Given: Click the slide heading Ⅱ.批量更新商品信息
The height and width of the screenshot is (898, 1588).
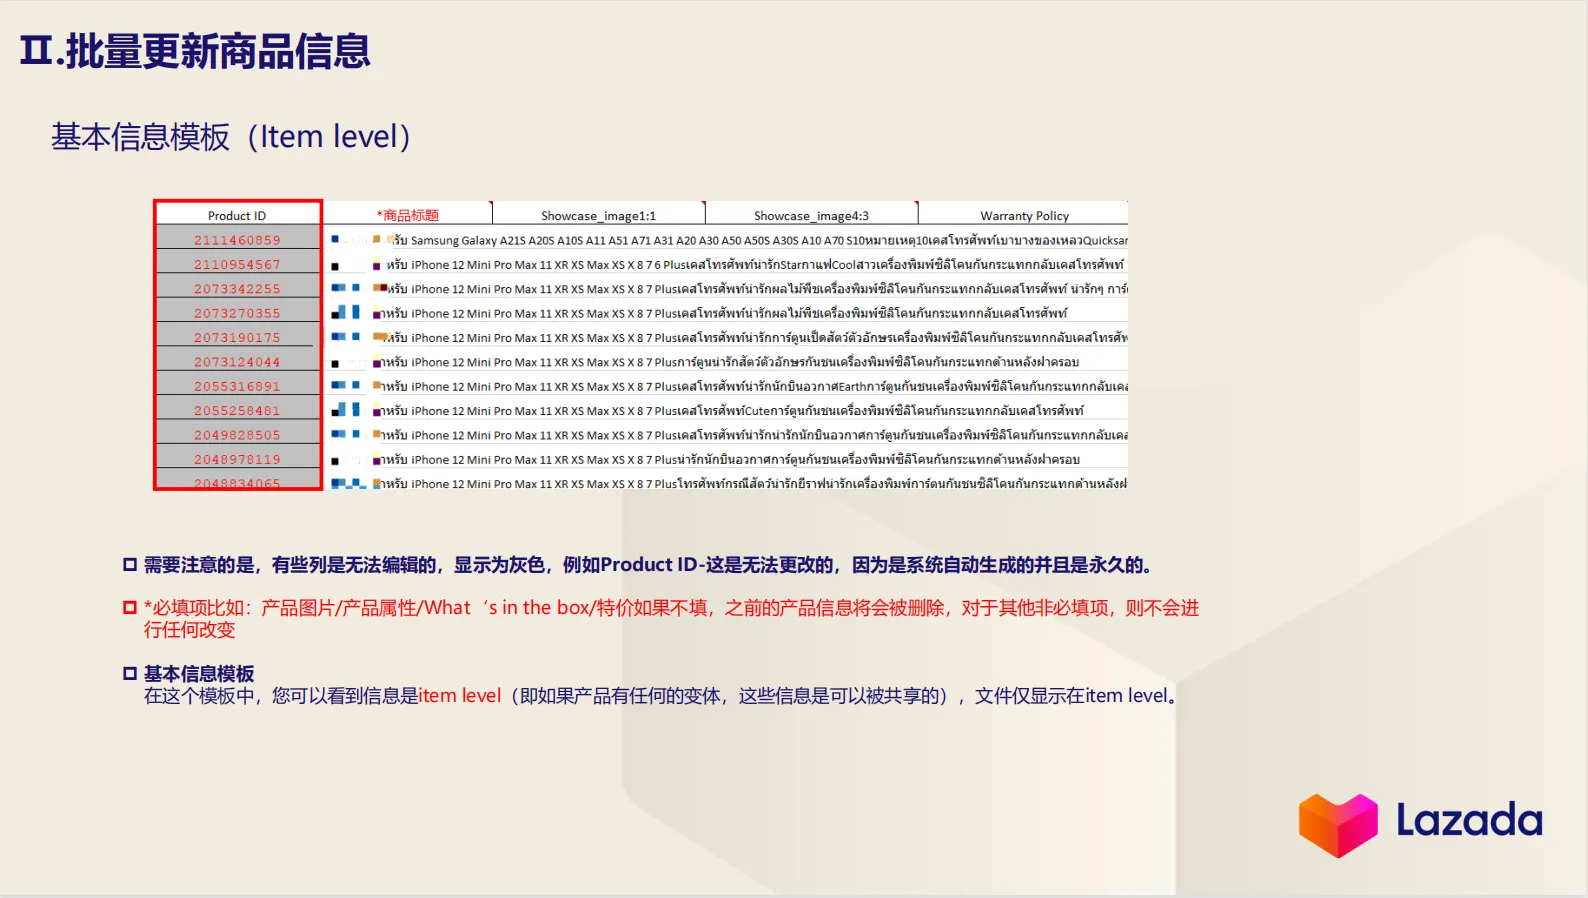Looking at the screenshot, I should coord(195,51).
